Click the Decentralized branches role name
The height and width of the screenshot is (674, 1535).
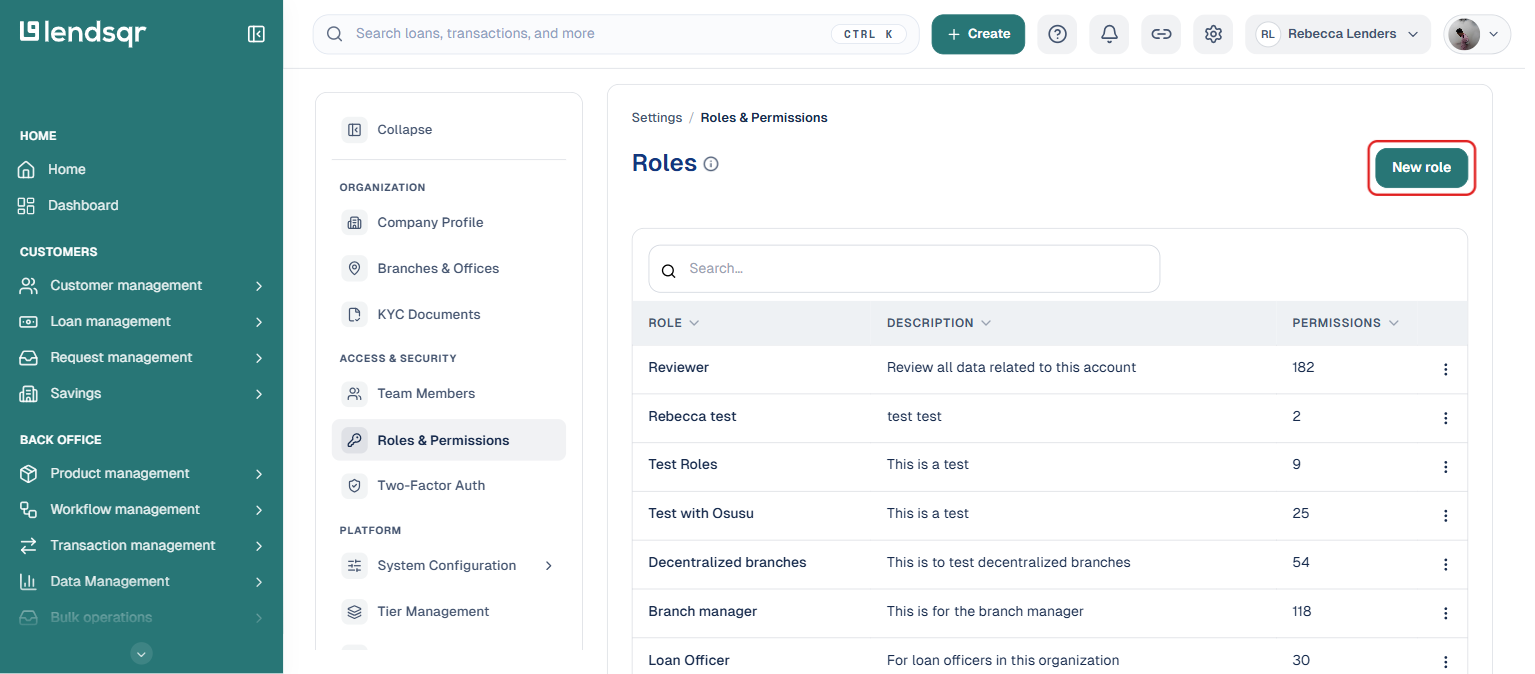click(x=727, y=563)
